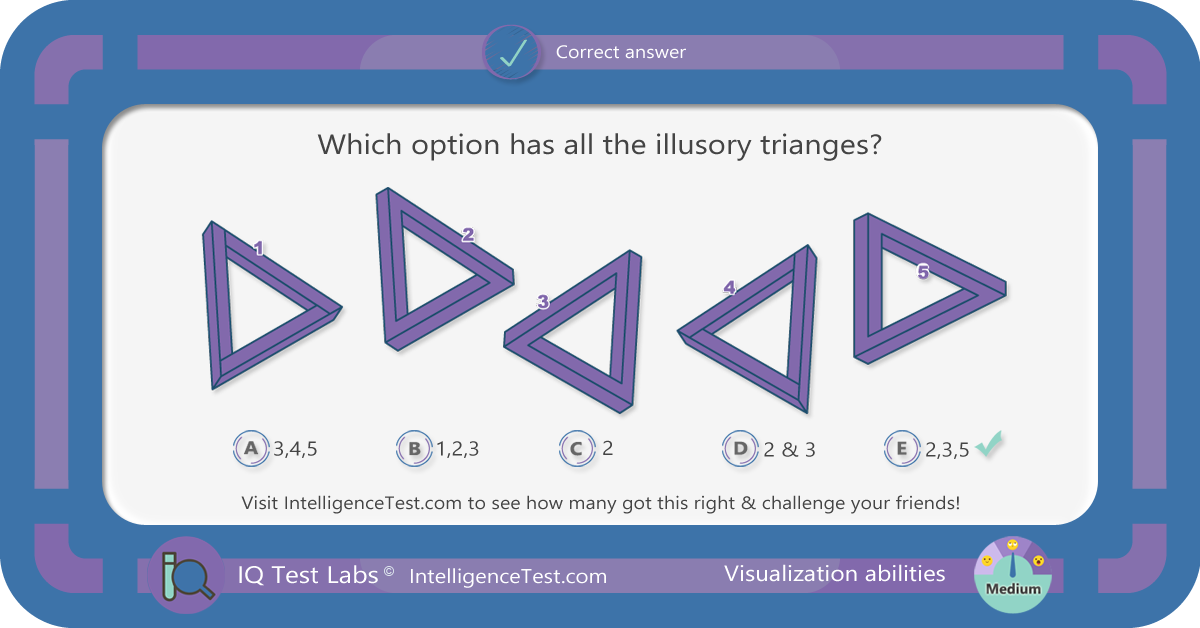Choose option C circle
This screenshot has height=628, width=1200.
[x=576, y=449]
